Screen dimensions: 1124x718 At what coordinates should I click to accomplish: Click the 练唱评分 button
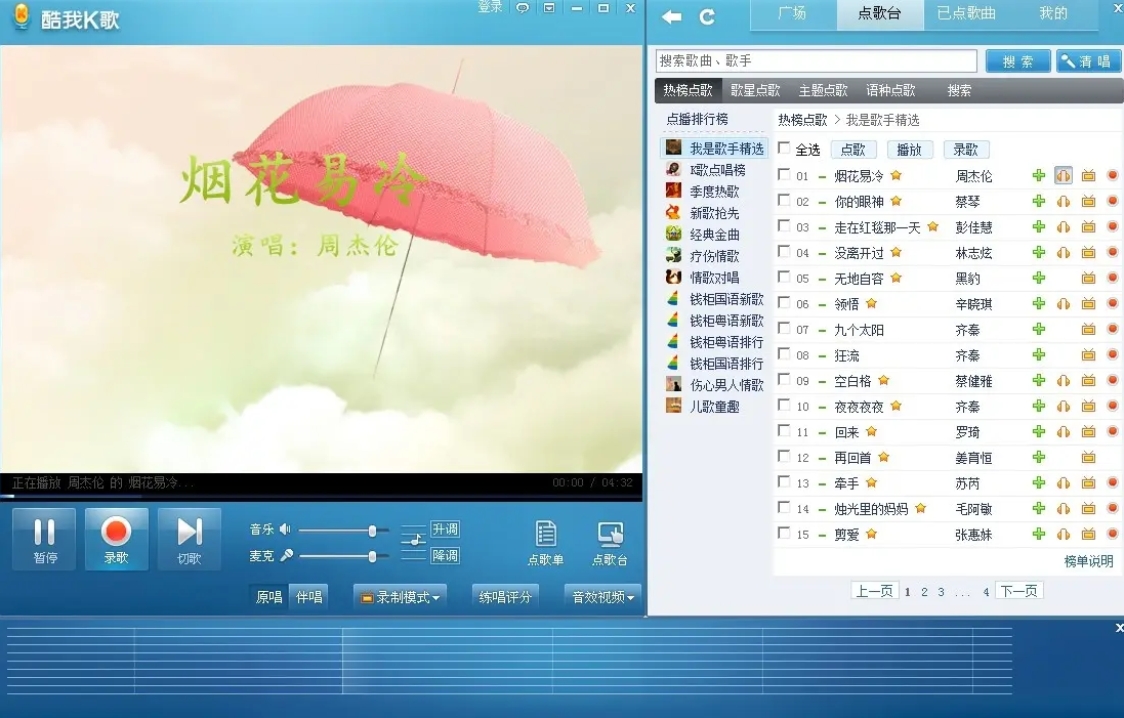(x=505, y=597)
